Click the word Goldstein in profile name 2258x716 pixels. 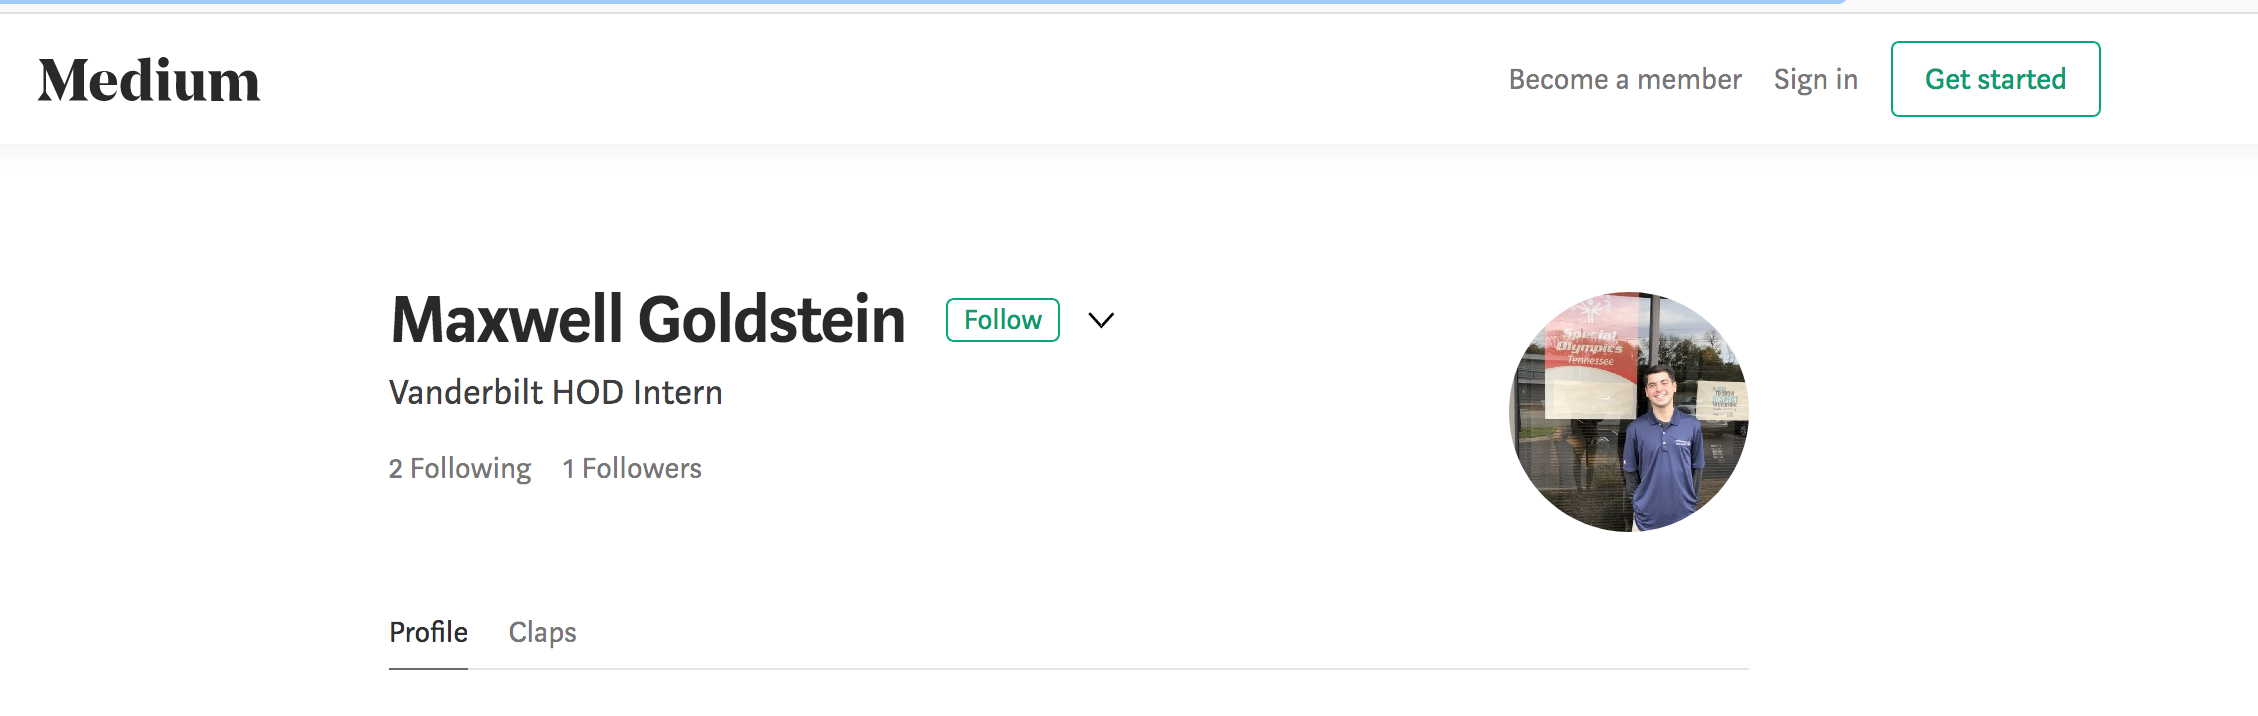click(x=771, y=320)
